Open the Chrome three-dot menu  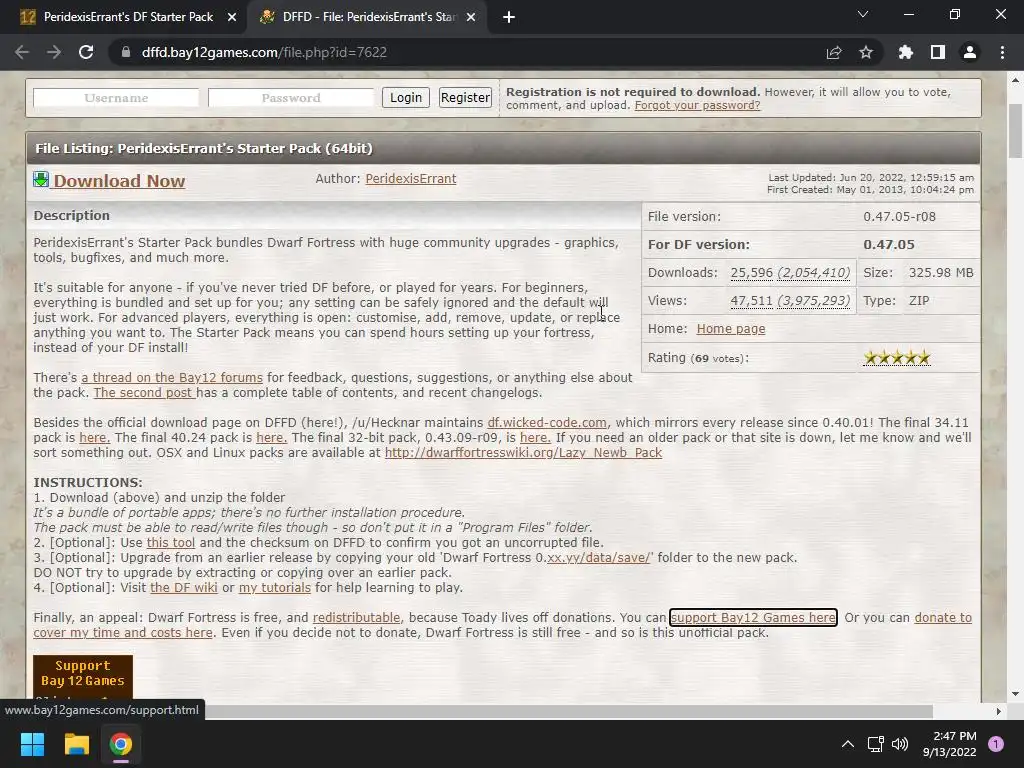tap(1002, 52)
